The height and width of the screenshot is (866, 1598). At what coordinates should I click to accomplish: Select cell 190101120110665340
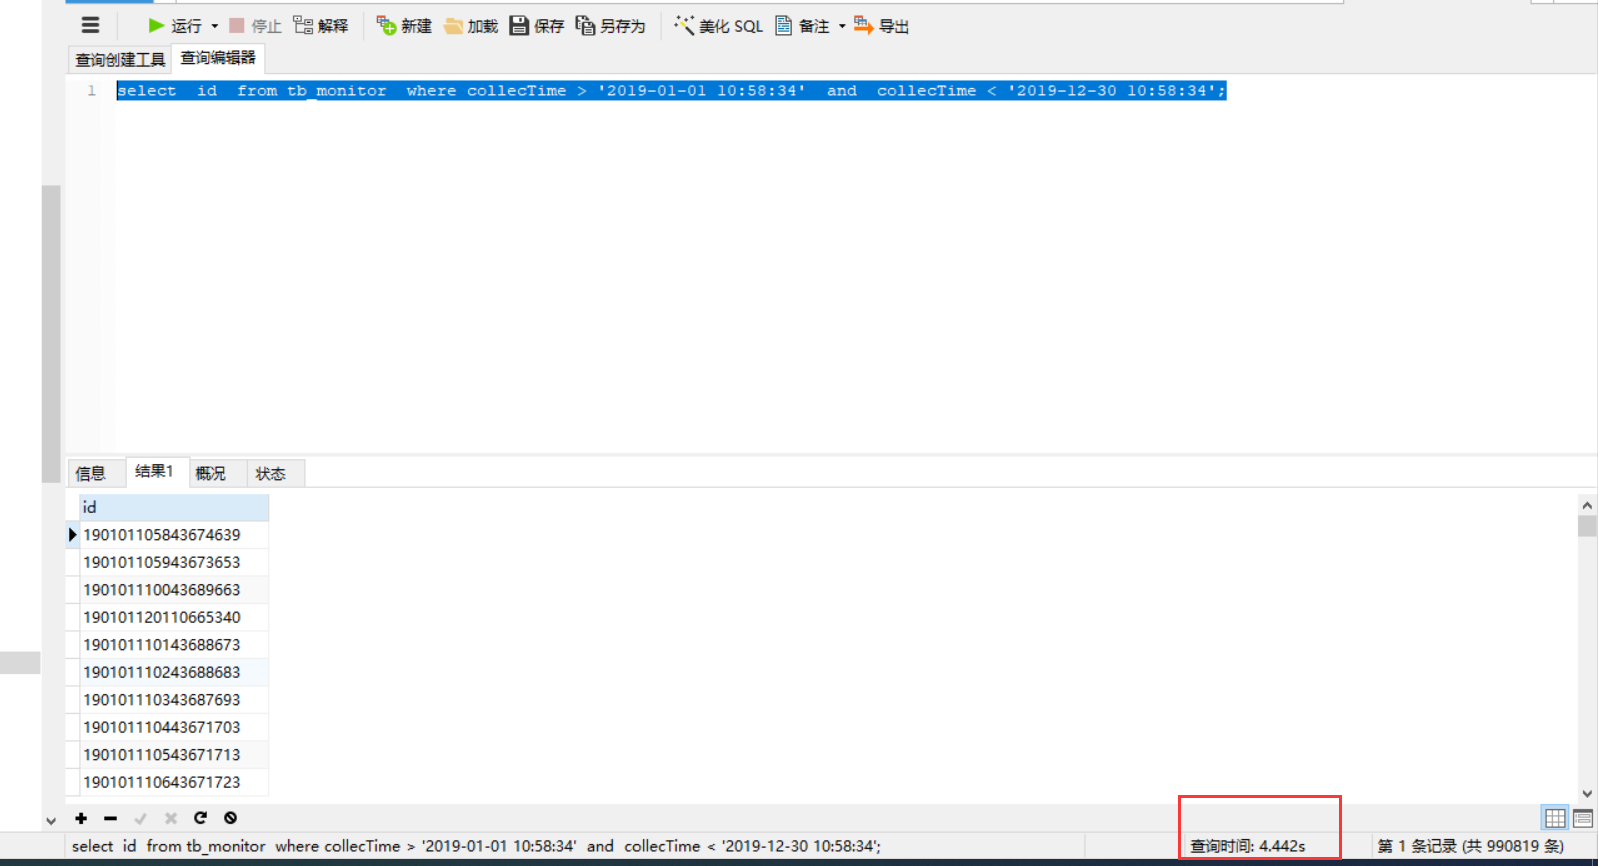click(174, 617)
